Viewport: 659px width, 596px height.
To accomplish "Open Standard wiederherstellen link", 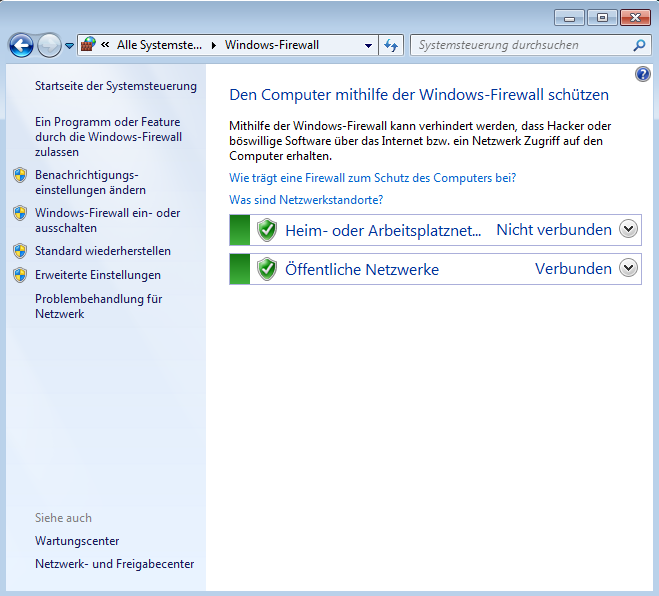I will point(103,251).
